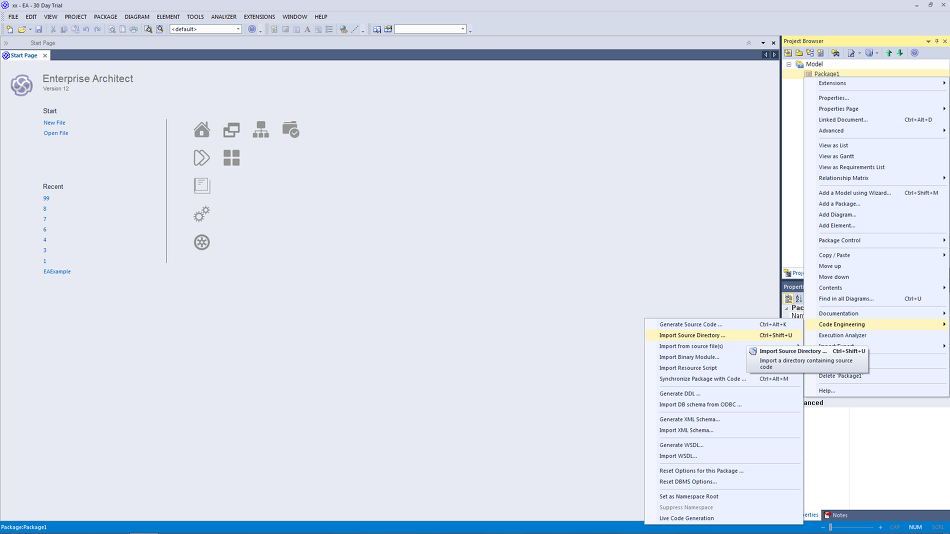This screenshot has height=534, width=950.
Task: Click the four-squares grid icon on Start Page
Action: tap(231, 158)
